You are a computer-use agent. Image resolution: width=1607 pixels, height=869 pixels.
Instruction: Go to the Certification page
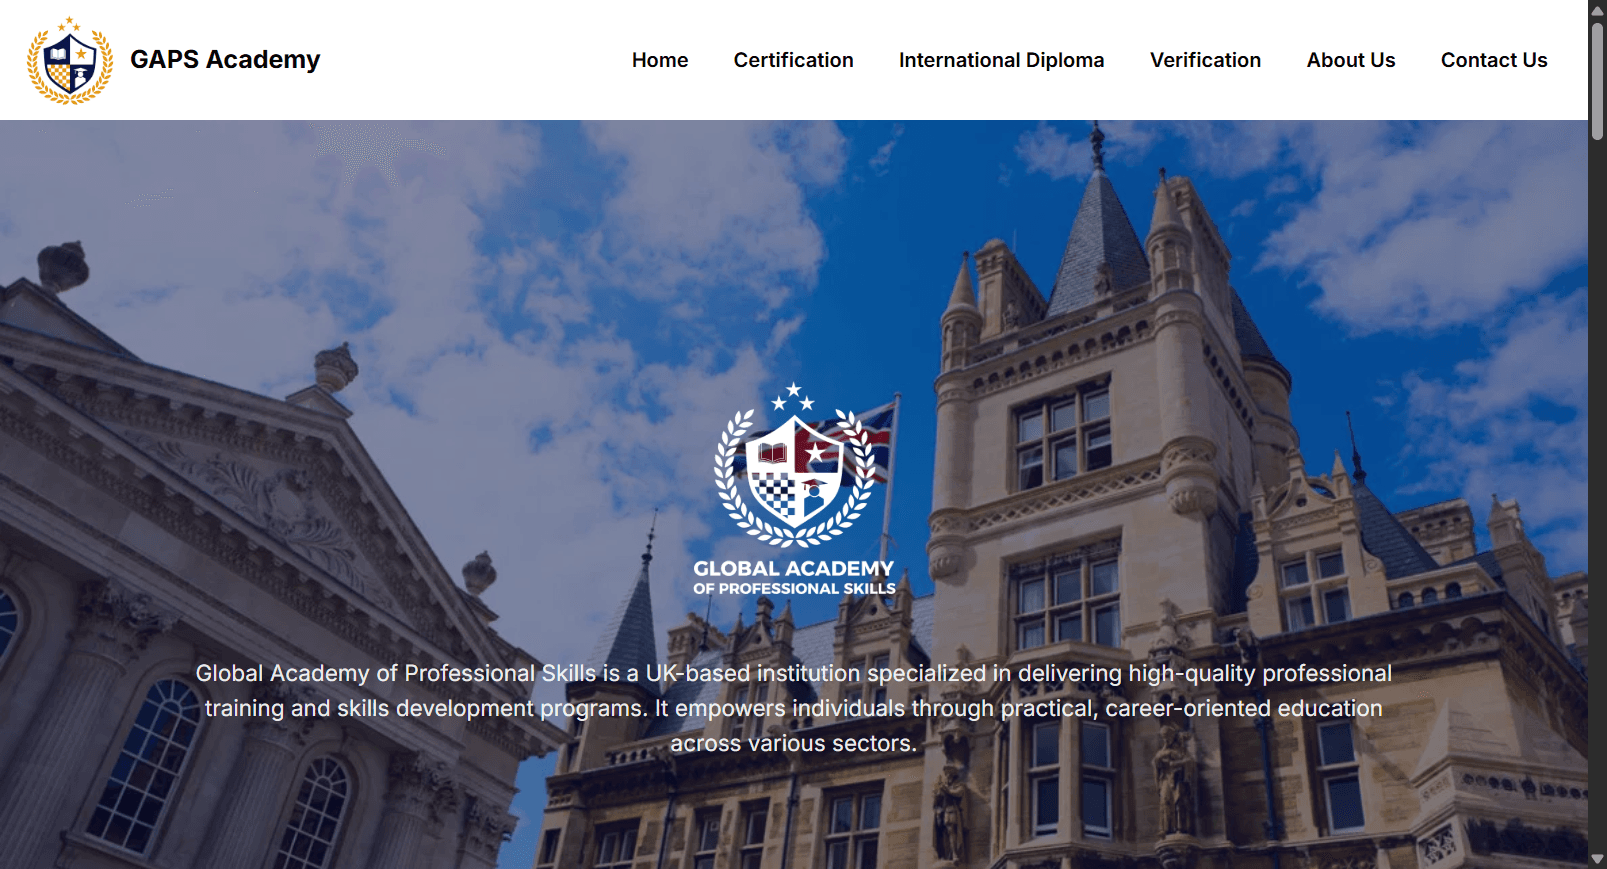pyautogui.click(x=793, y=60)
